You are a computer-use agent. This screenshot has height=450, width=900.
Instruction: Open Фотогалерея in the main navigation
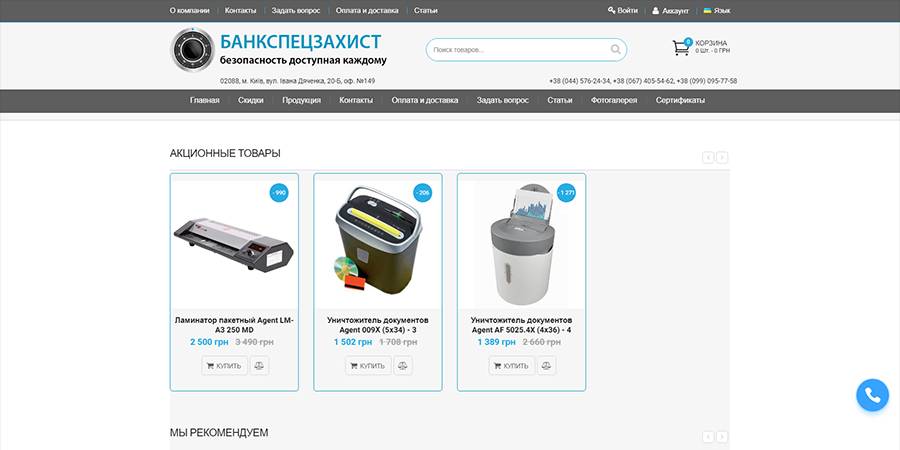(613, 100)
